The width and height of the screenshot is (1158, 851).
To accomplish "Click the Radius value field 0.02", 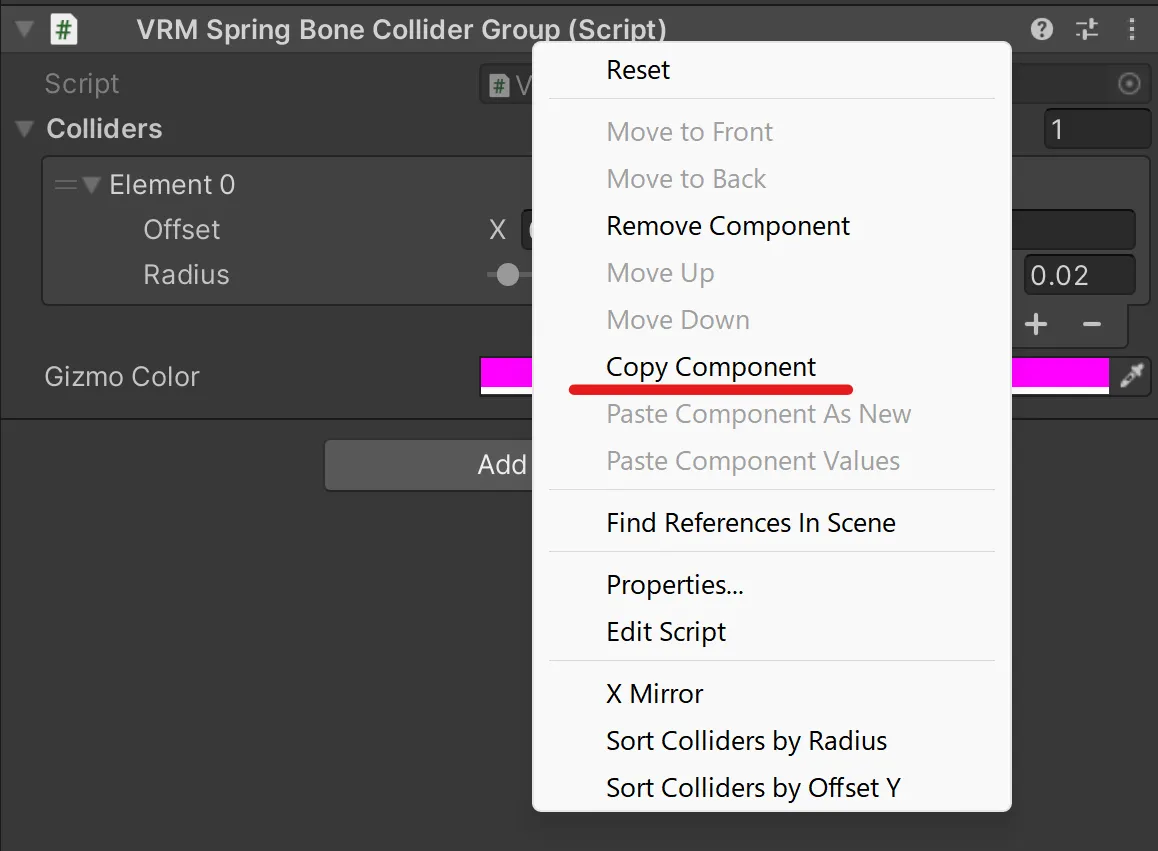I will pyautogui.click(x=1079, y=276).
